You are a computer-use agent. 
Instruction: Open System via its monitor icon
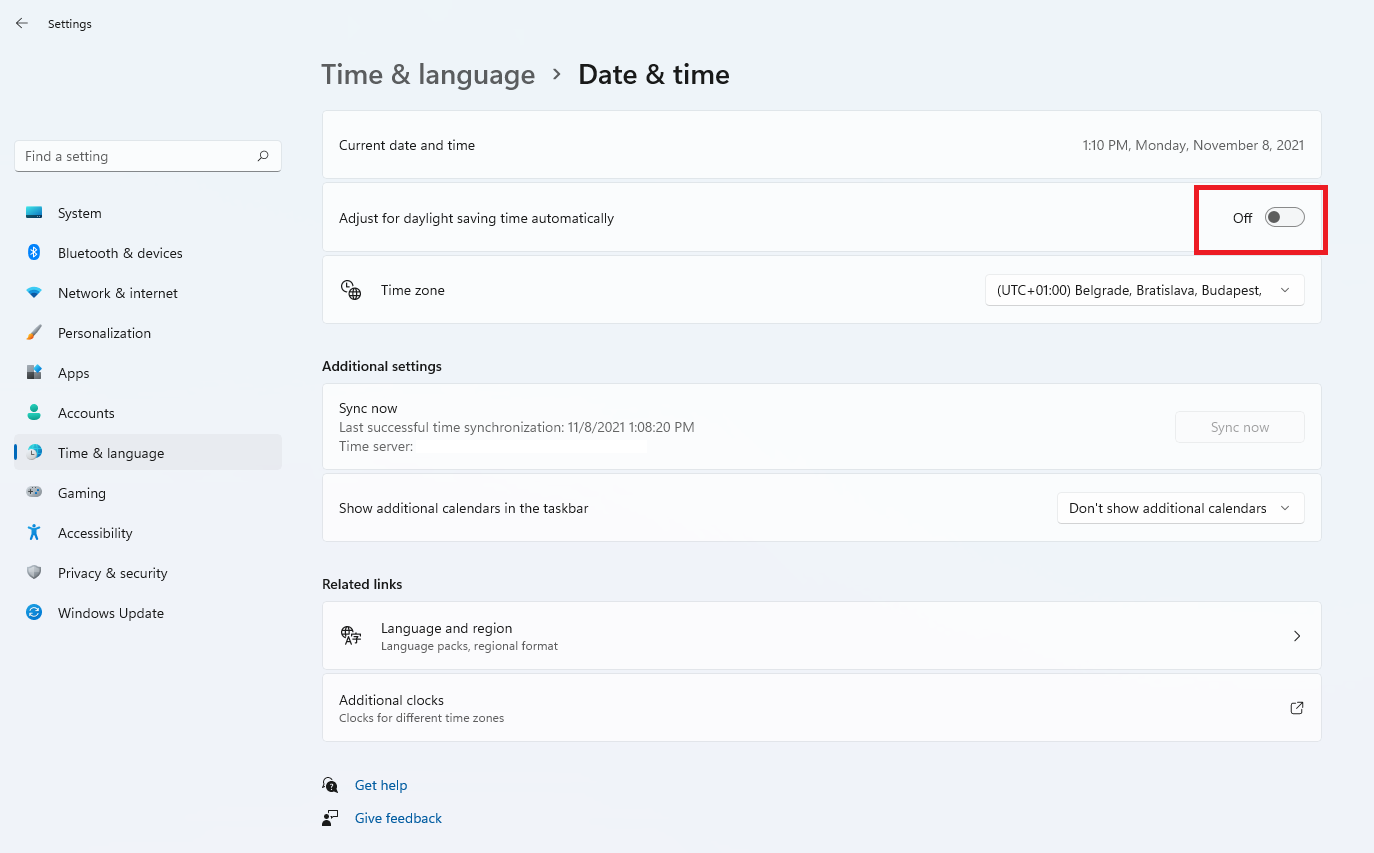click(x=34, y=213)
